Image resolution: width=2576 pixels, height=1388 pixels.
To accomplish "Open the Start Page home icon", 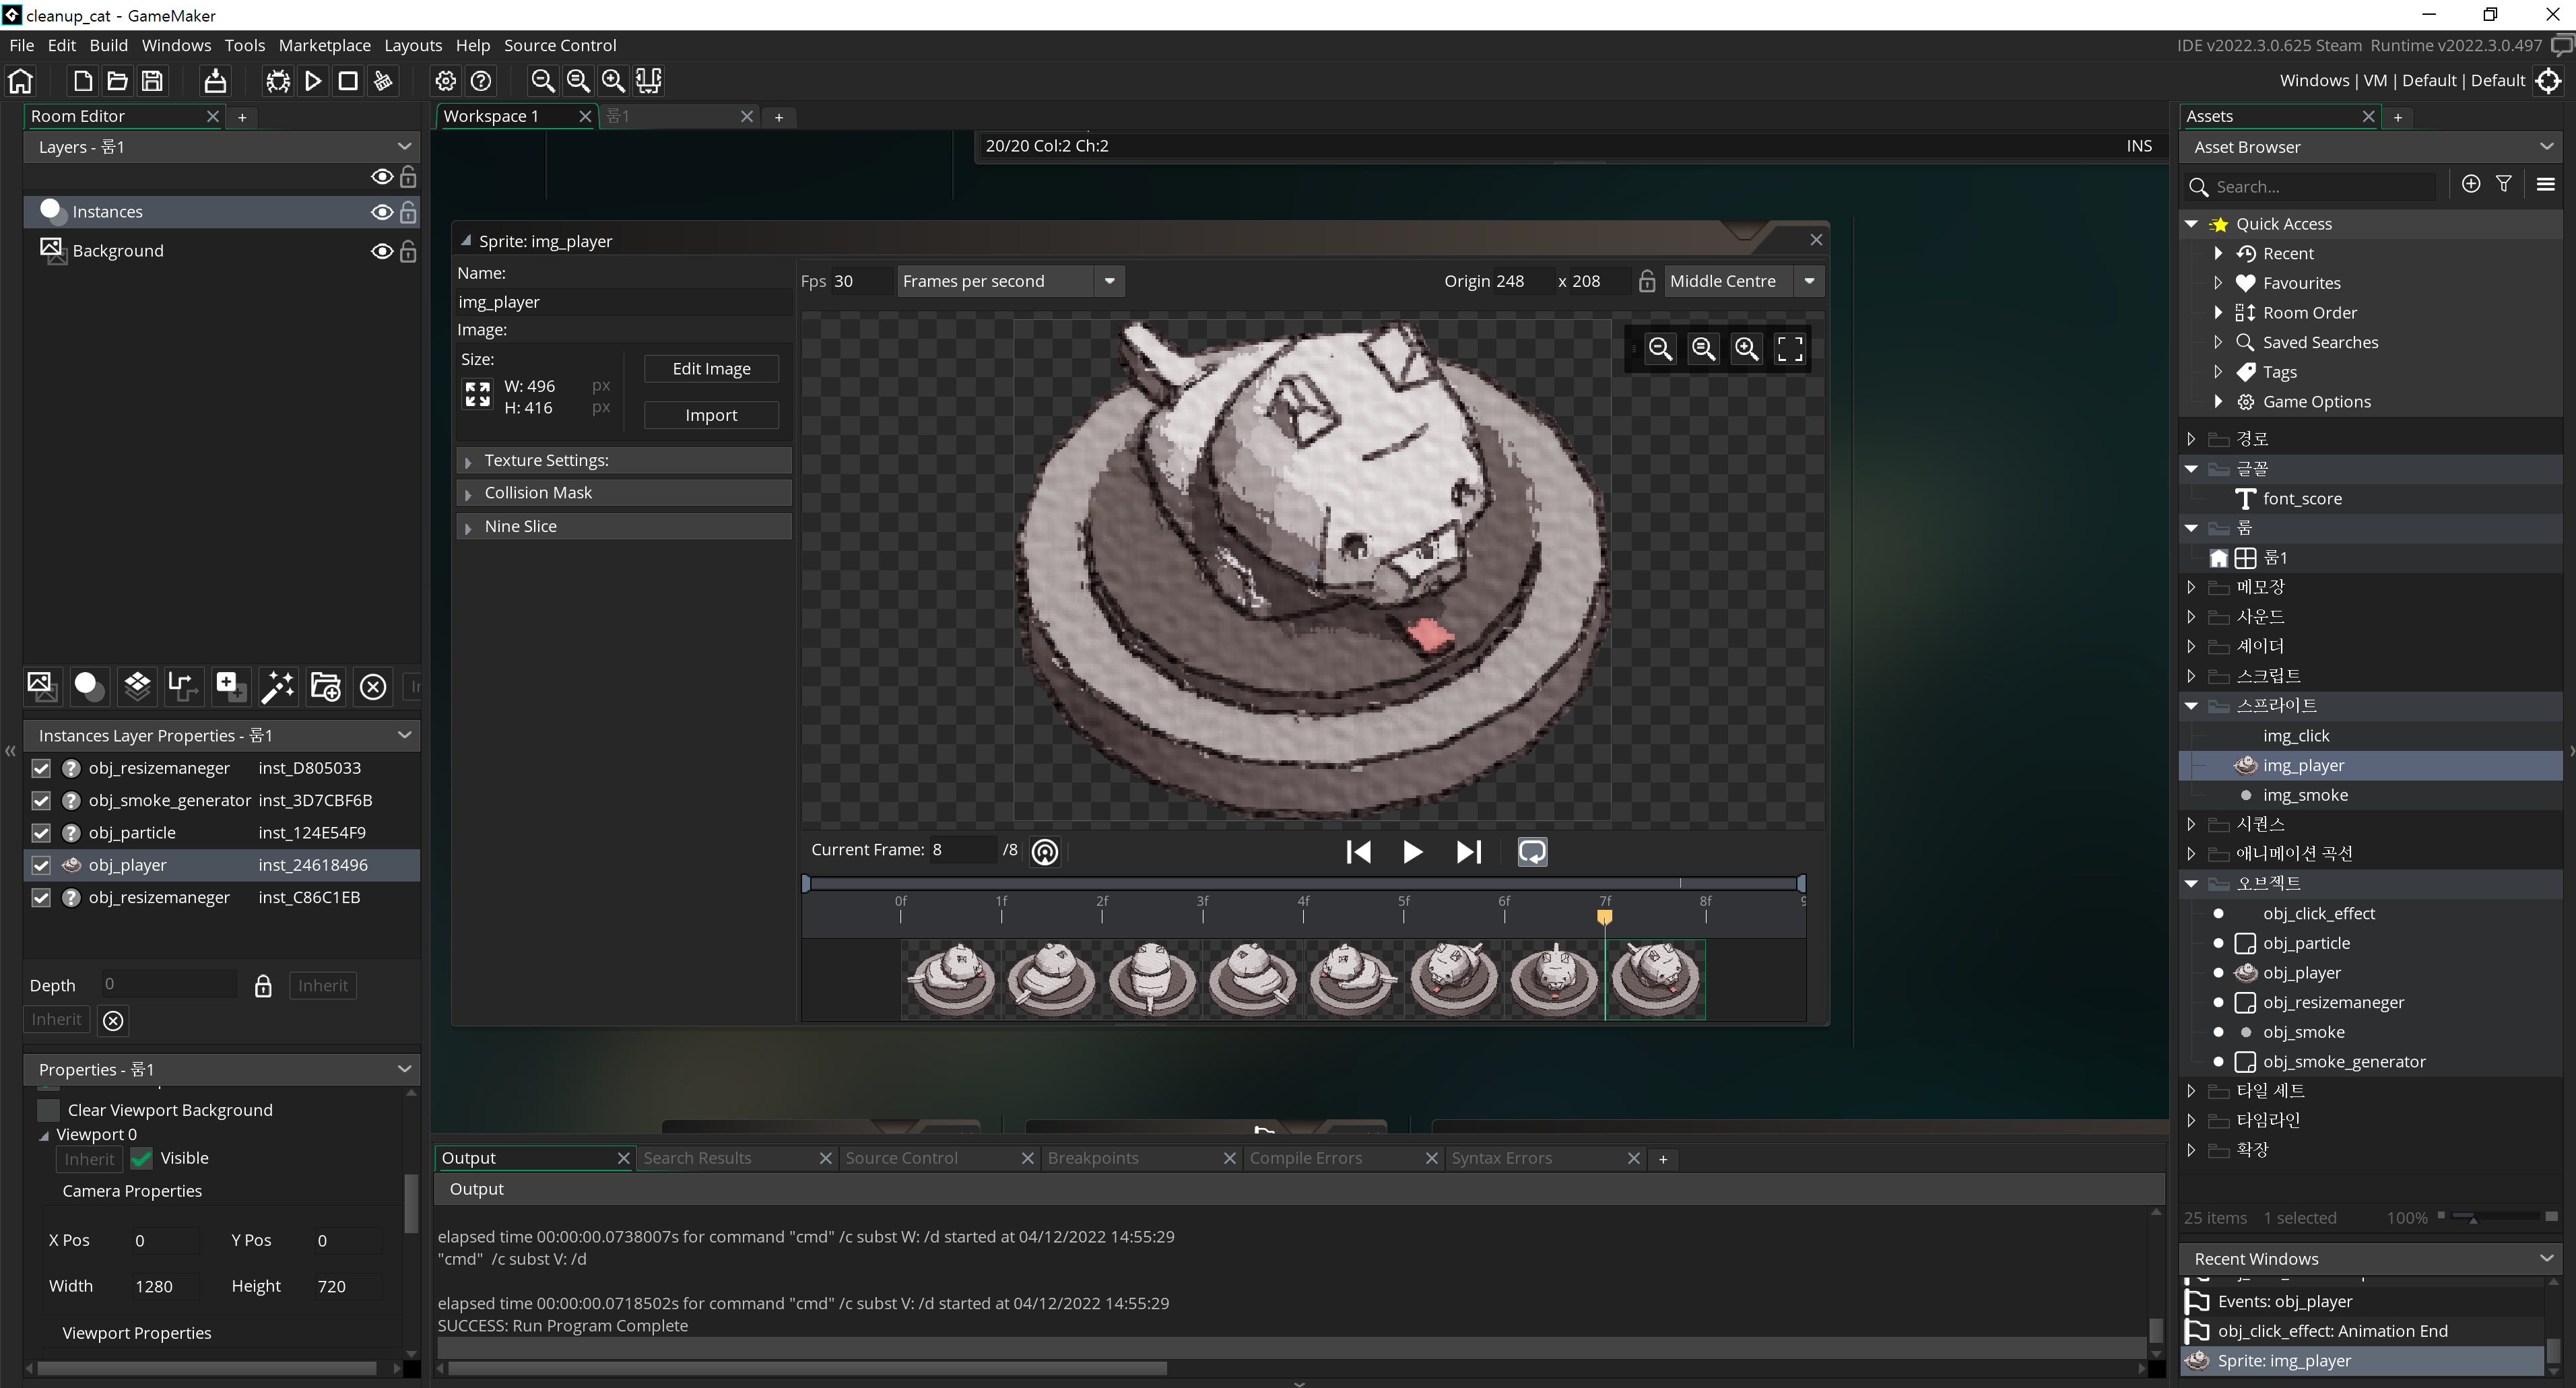I will tap(21, 81).
